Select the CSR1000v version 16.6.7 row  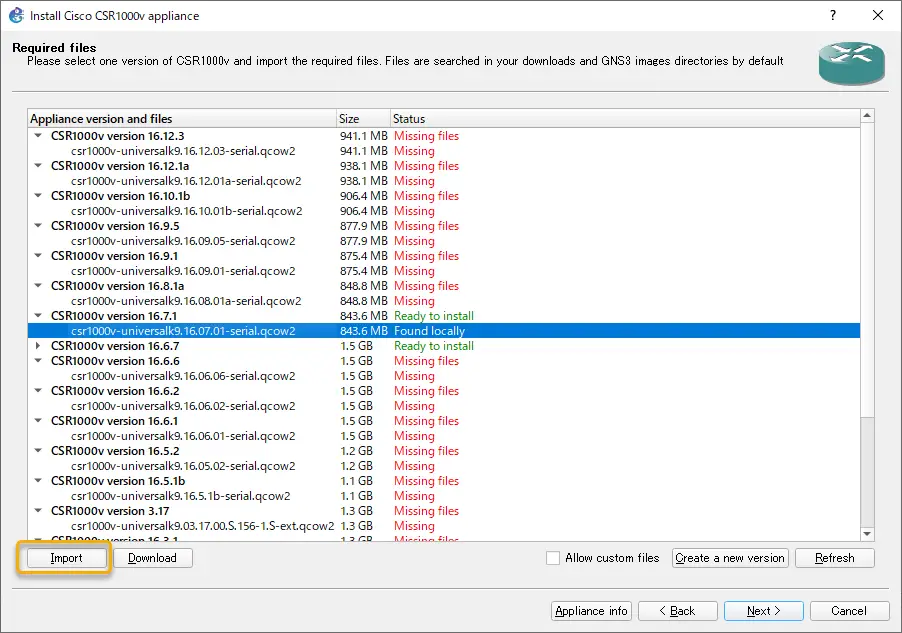click(444, 346)
